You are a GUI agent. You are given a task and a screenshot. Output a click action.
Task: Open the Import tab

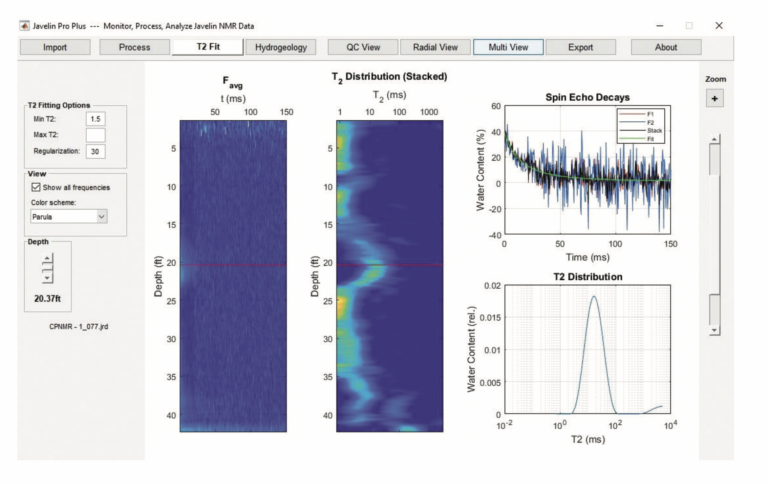(54, 47)
